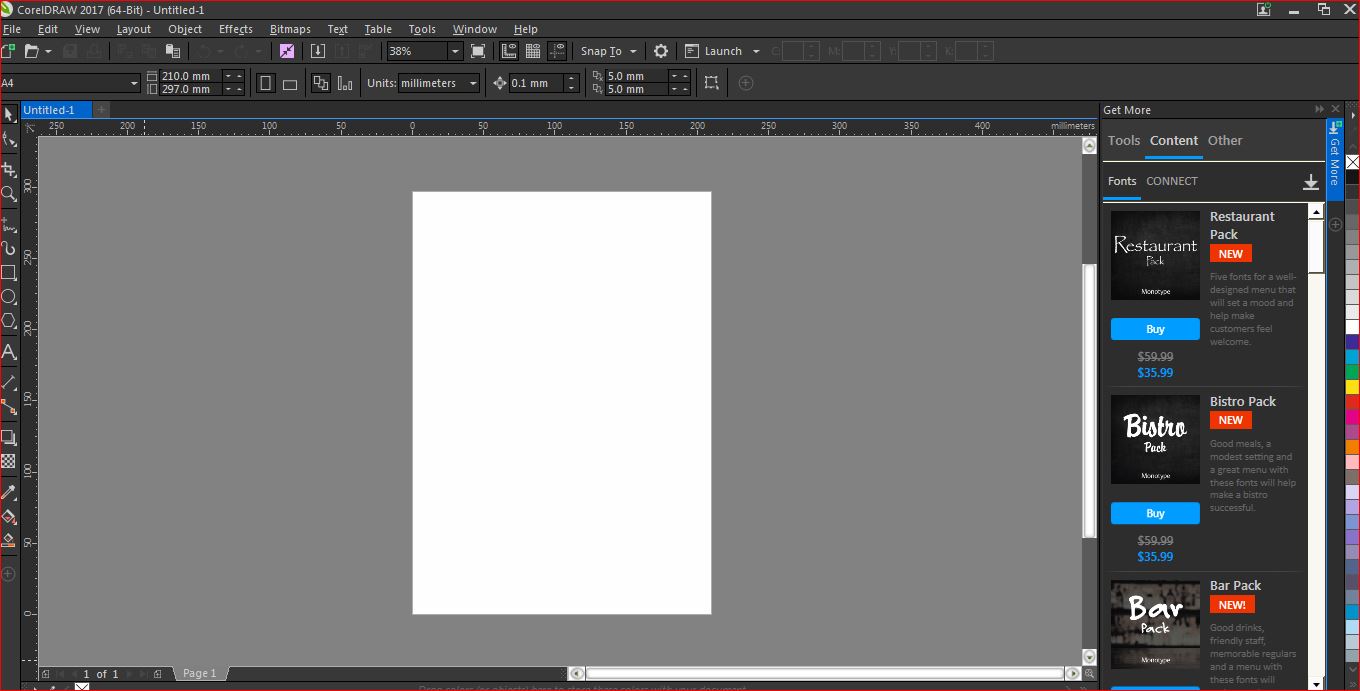Toggle apply layout to All Pages
This screenshot has width=1360, height=691.
pos(321,83)
